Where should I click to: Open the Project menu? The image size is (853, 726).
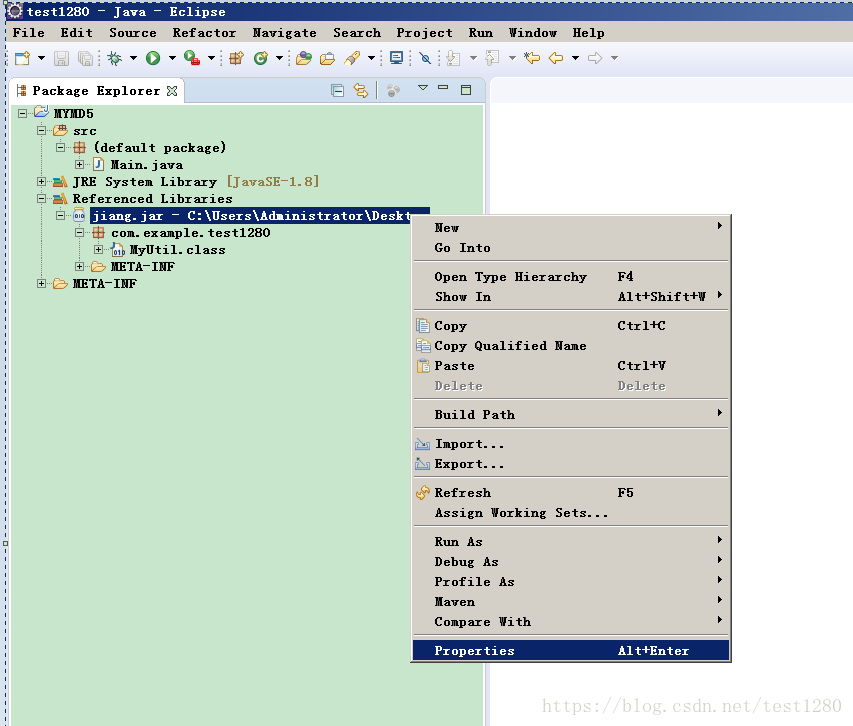(424, 33)
